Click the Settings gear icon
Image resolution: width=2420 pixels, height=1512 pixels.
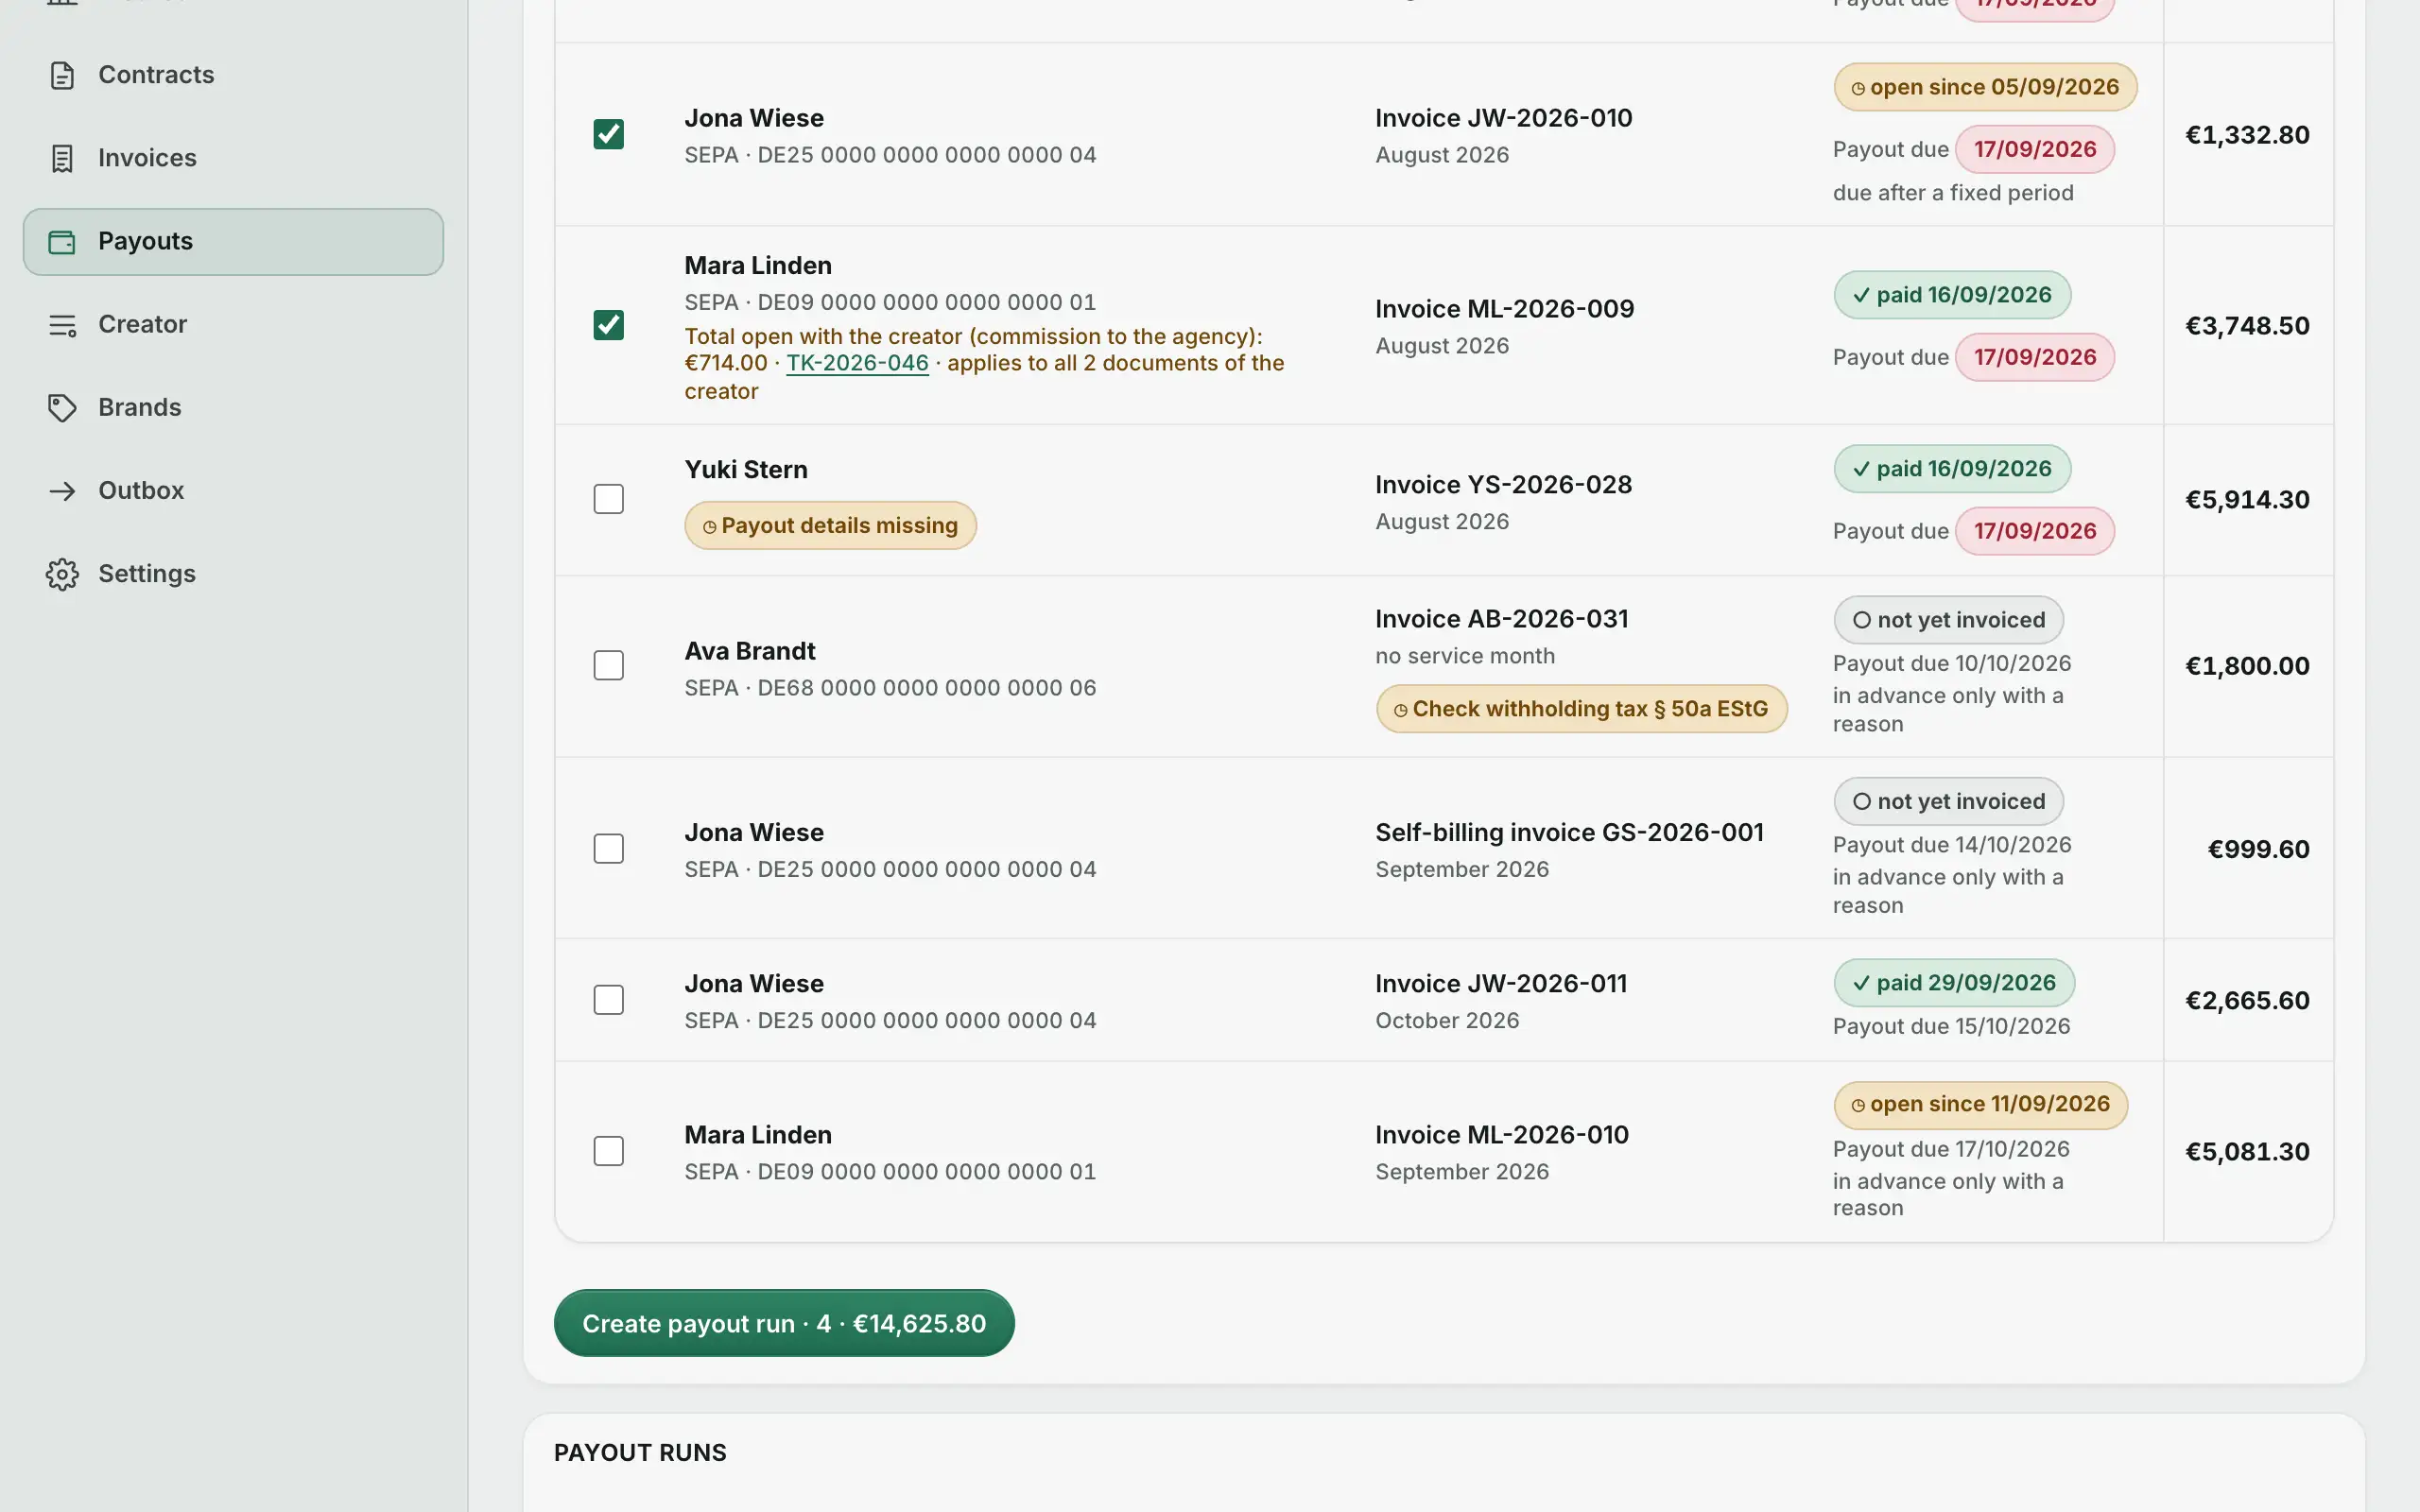[62, 574]
